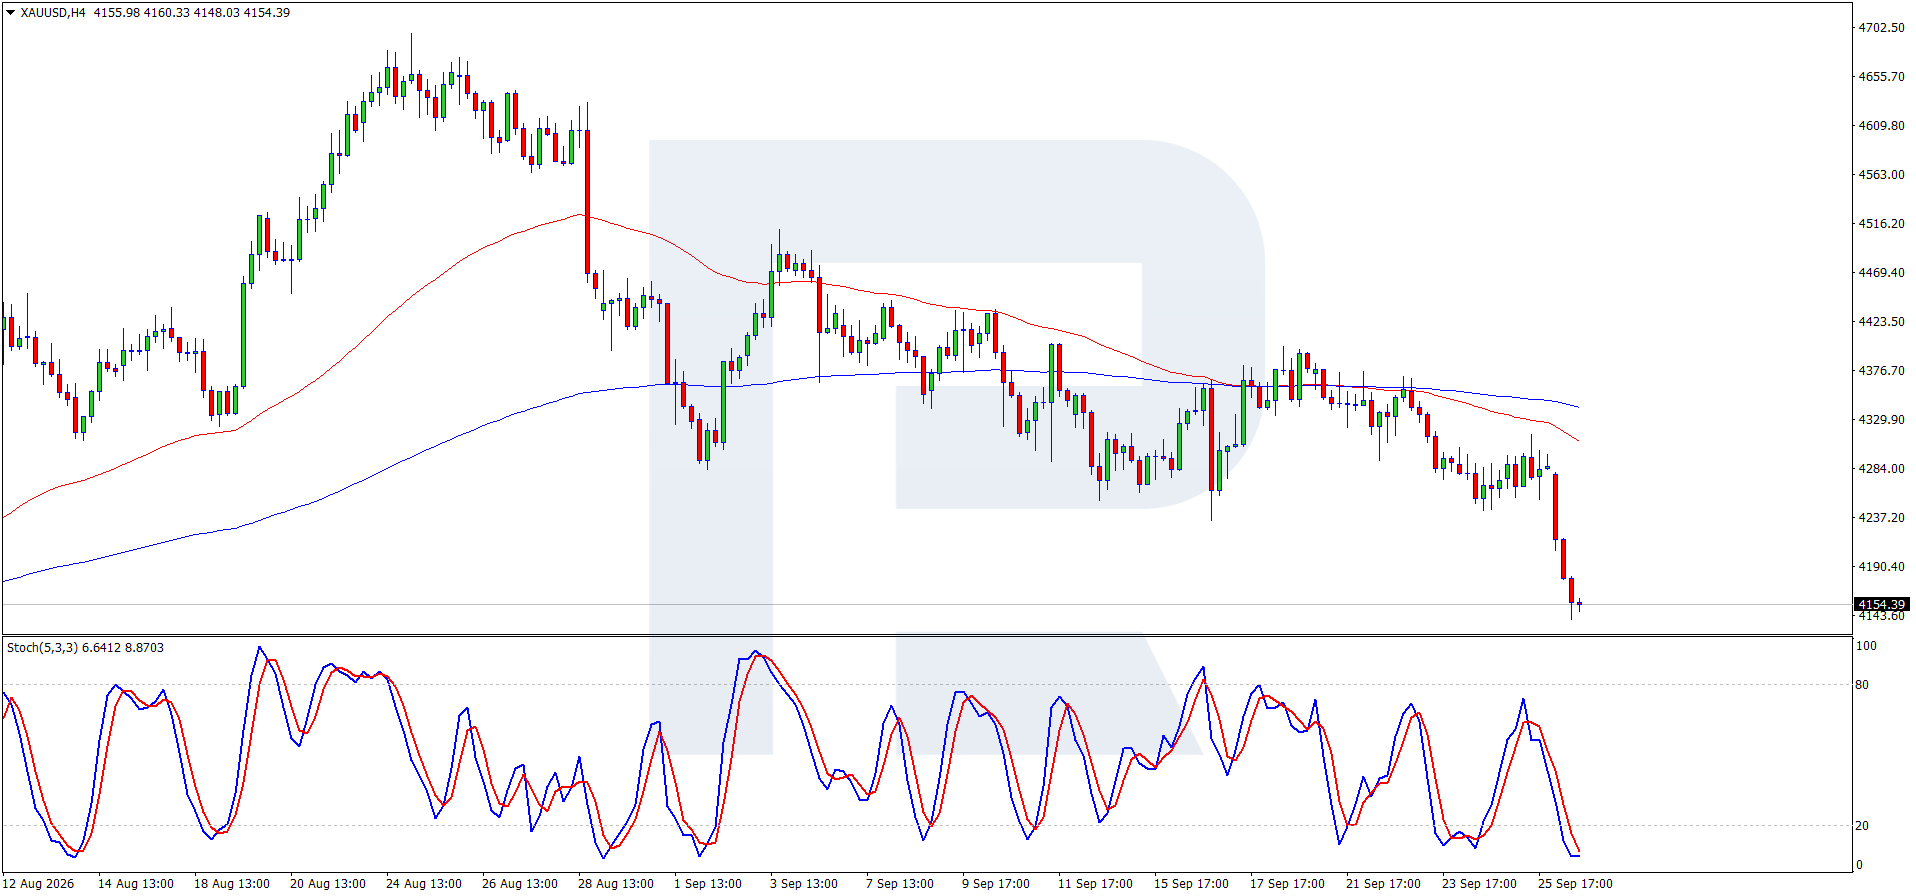
Task: Click the Stochastic 20 level label
Action: [1862, 826]
